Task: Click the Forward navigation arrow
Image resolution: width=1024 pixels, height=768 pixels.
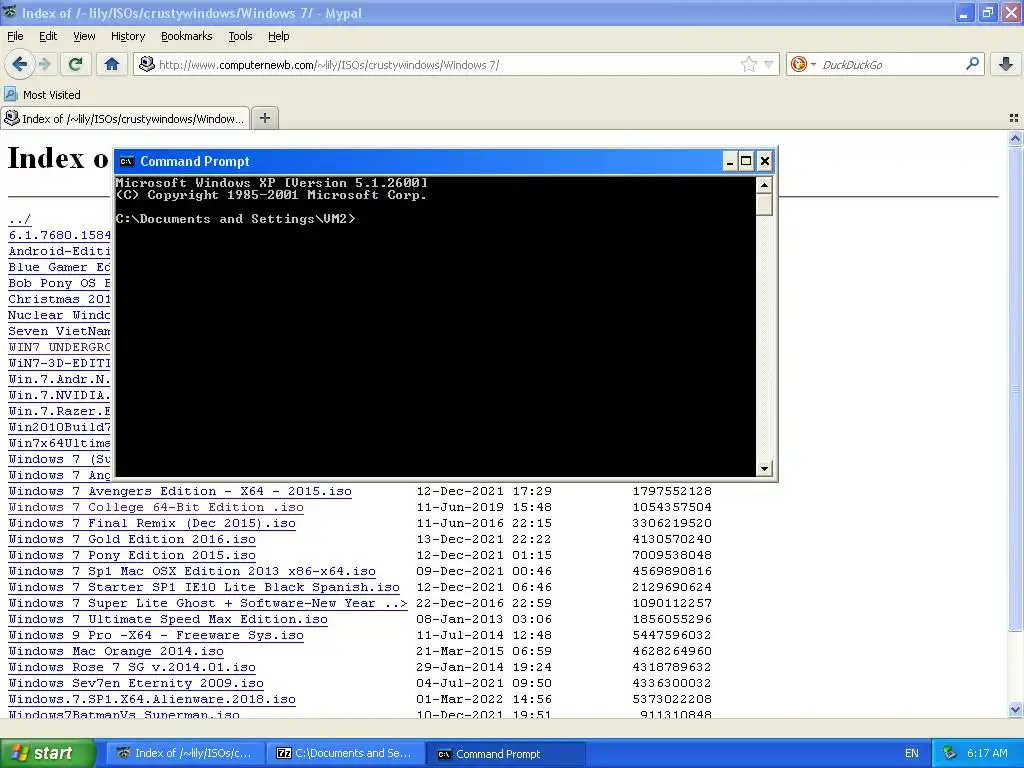Action: [x=44, y=64]
